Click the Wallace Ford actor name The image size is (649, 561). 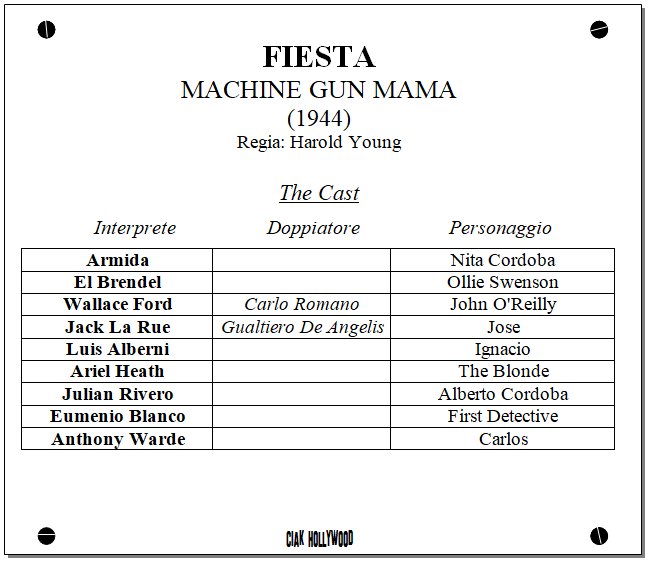[117, 304]
